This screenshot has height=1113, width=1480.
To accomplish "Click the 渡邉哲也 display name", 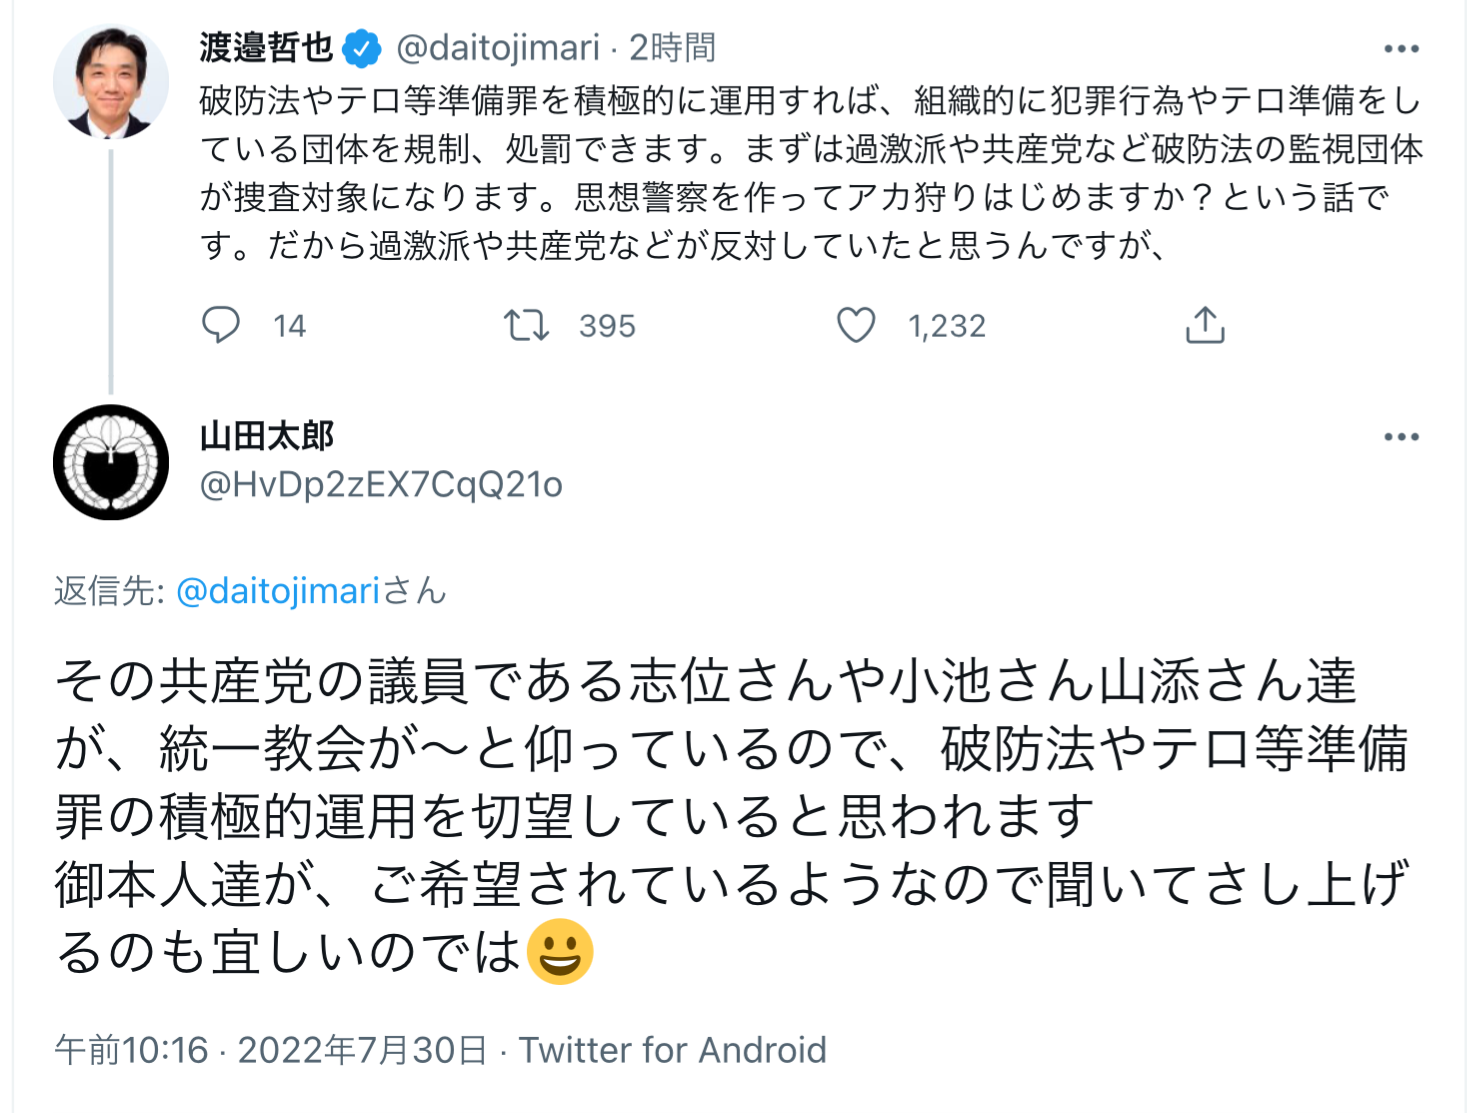I will (x=266, y=47).
